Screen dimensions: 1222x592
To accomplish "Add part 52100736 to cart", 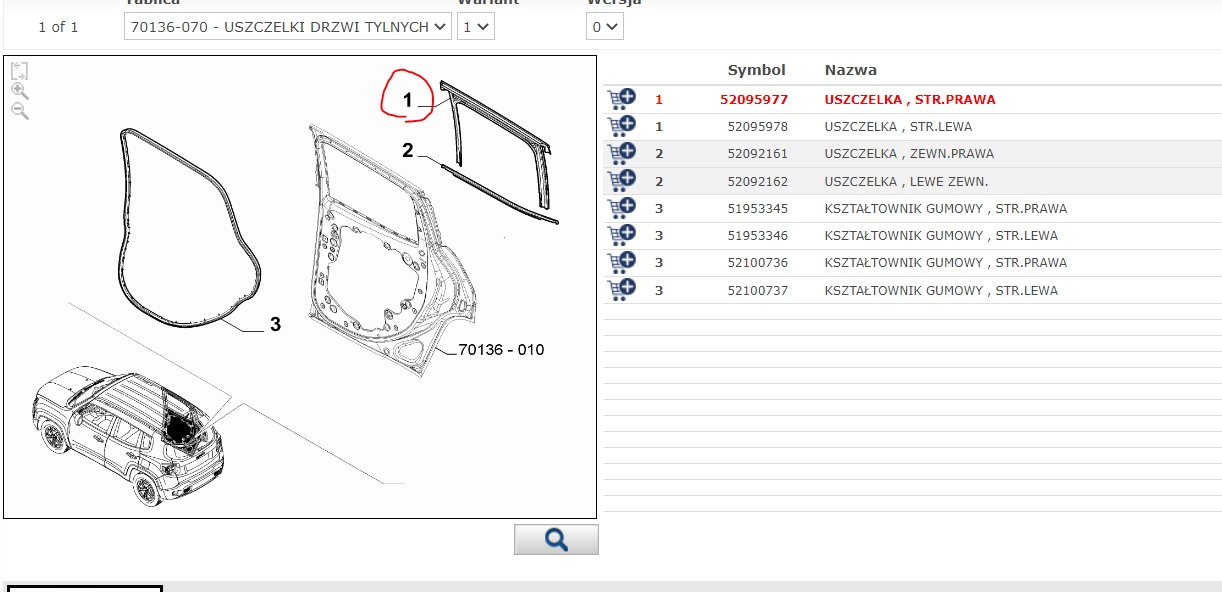I will pos(621,262).
